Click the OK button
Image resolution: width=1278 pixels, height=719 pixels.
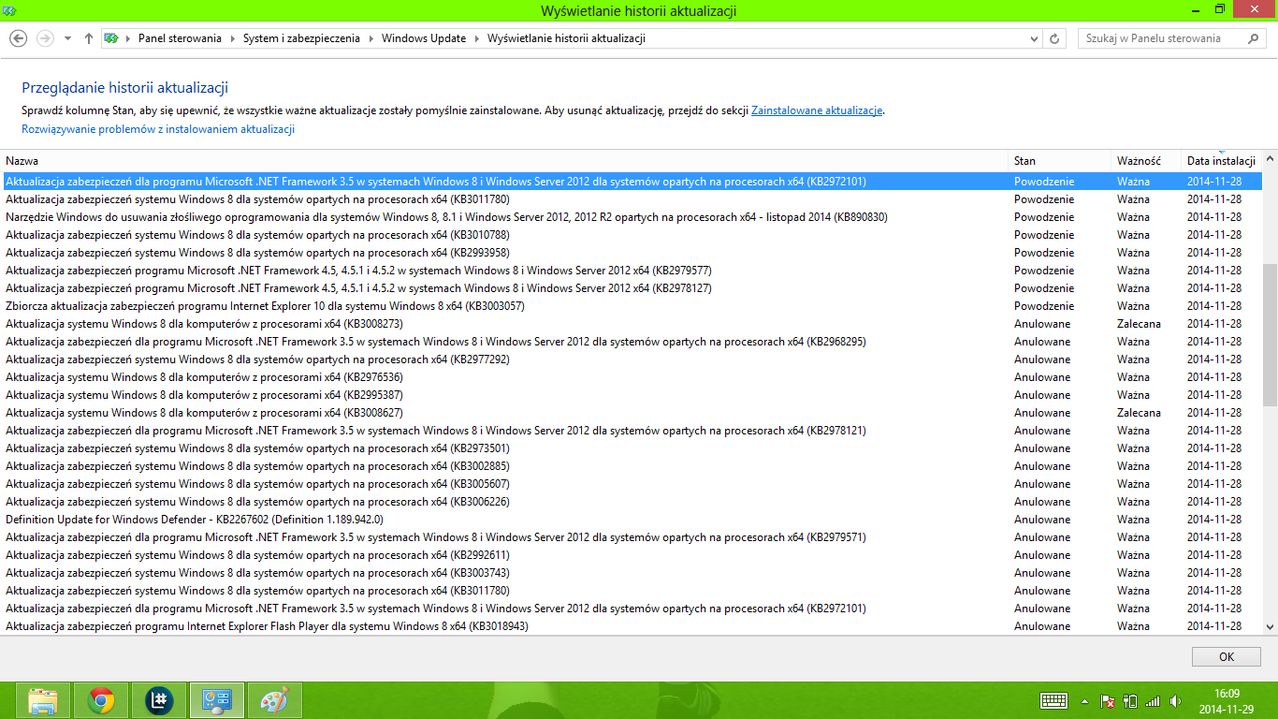coord(1226,657)
